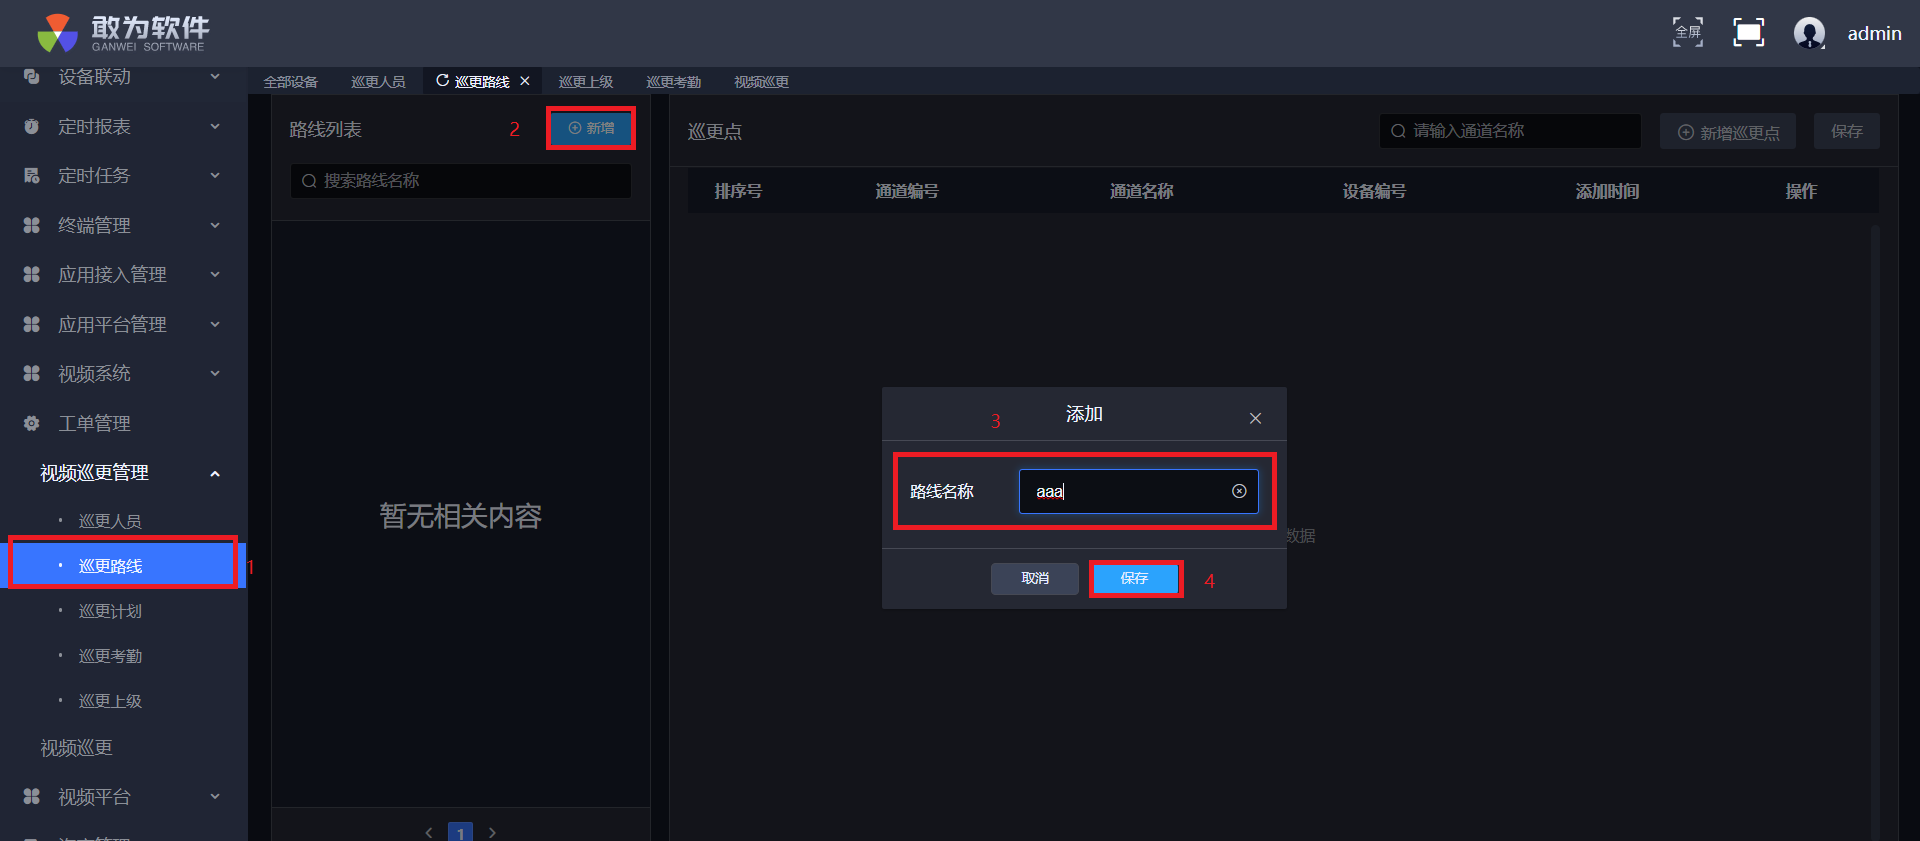The image size is (1920, 841).
Task: Clear the 路线名称 input text
Action: click(1239, 491)
